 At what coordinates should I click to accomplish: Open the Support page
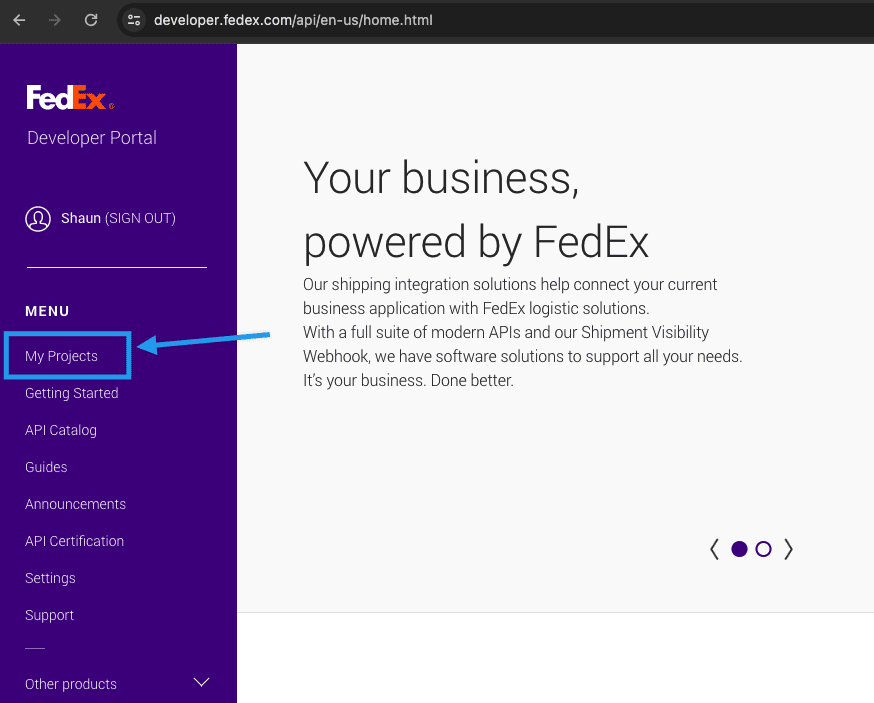coord(49,615)
